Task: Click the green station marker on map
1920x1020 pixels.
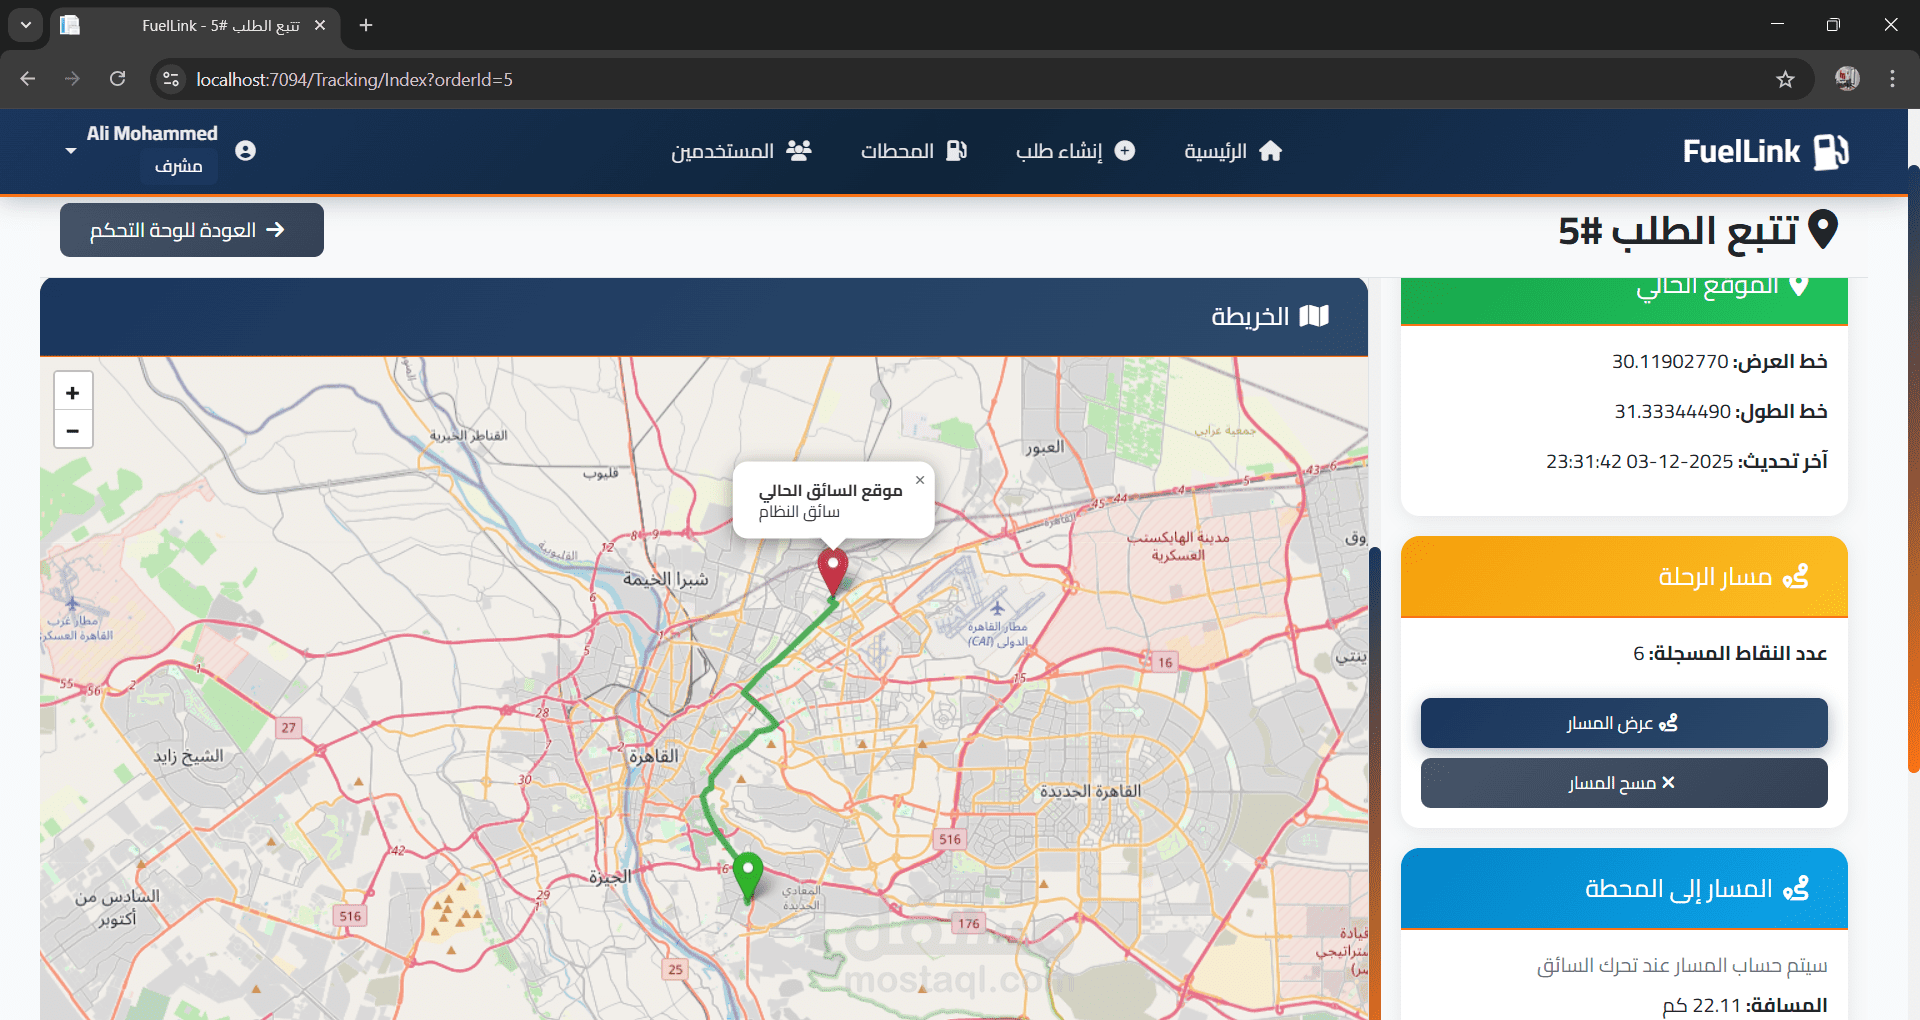Action: (x=747, y=877)
